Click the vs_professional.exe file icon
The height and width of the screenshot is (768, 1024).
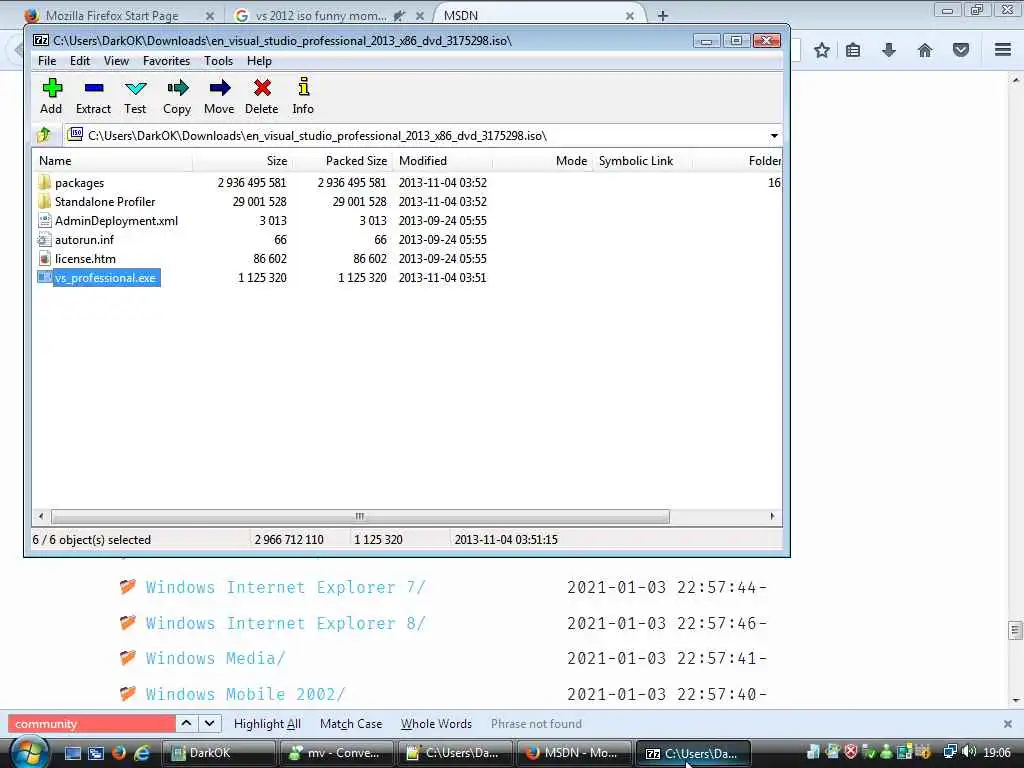44,277
